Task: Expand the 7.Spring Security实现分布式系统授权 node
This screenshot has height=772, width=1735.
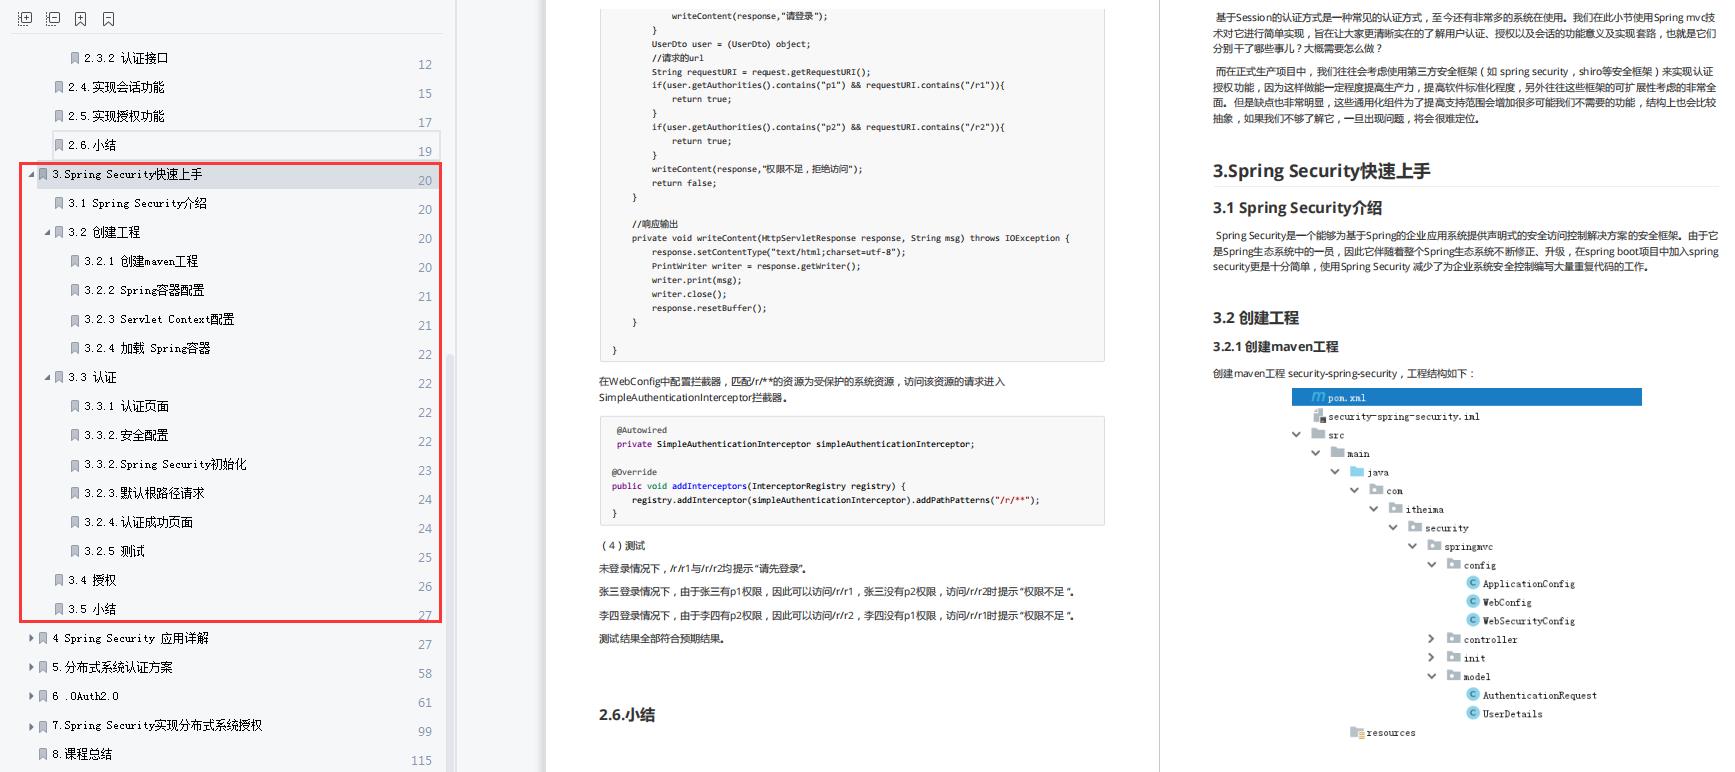Action: [x=31, y=725]
